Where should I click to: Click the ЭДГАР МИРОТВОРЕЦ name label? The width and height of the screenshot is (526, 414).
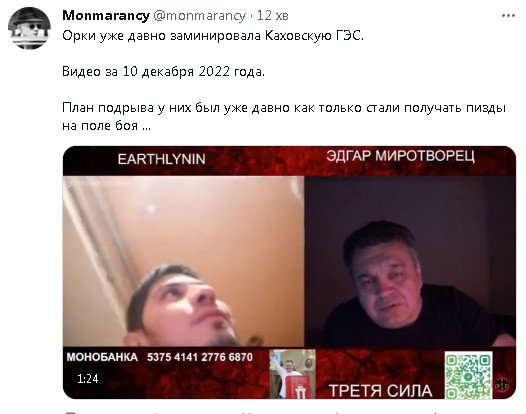[x=401, y=156]
